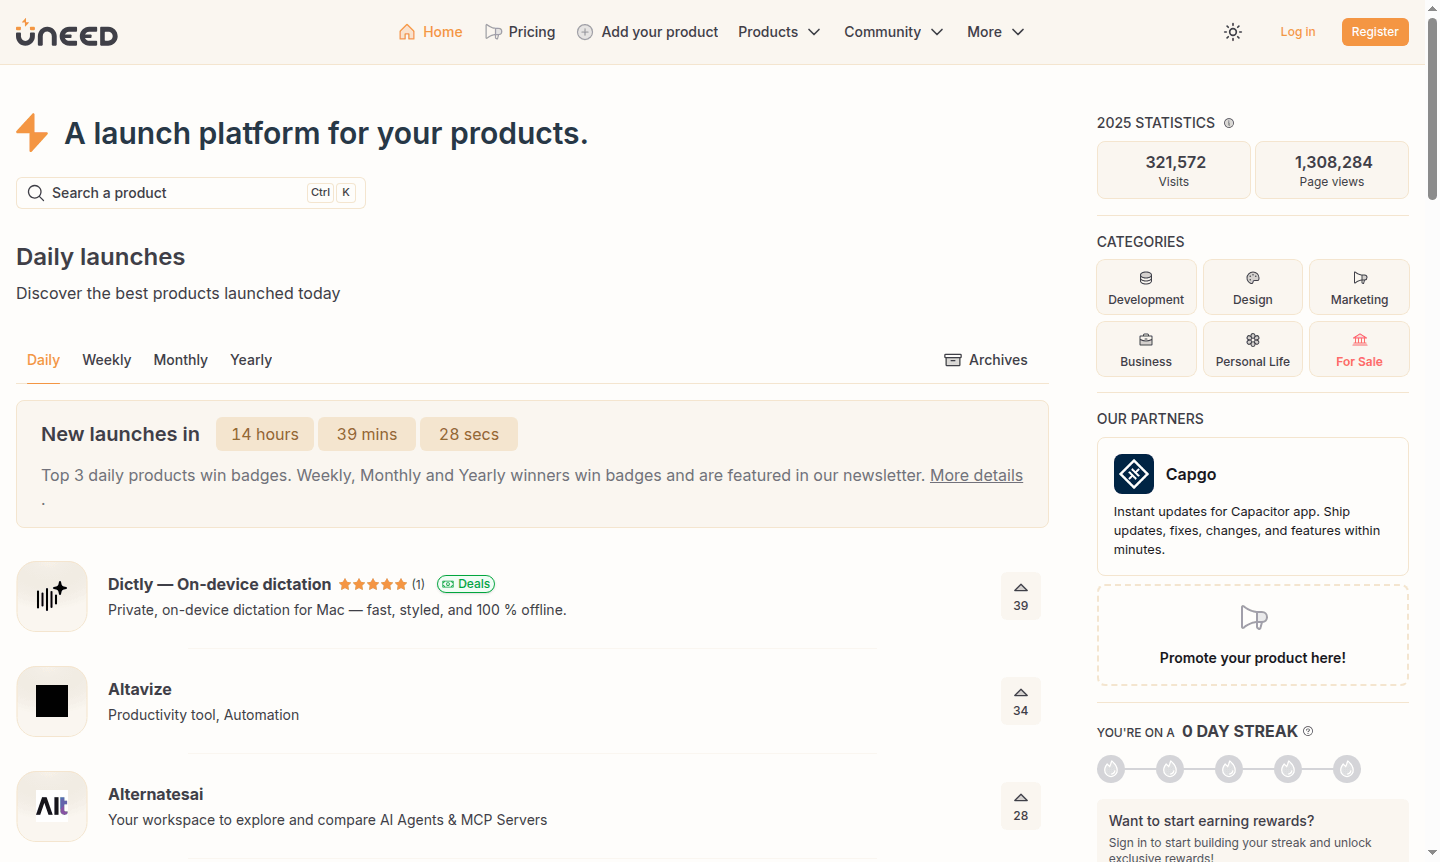1440x862 pixels.
Task: Click the Uneed logo
Action: [66, 31]
